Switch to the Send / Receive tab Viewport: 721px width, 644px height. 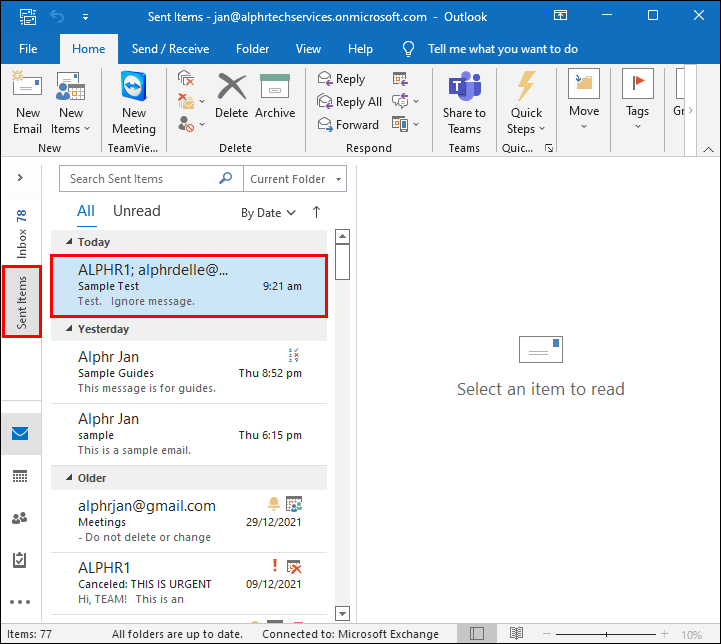click(170, 49)
